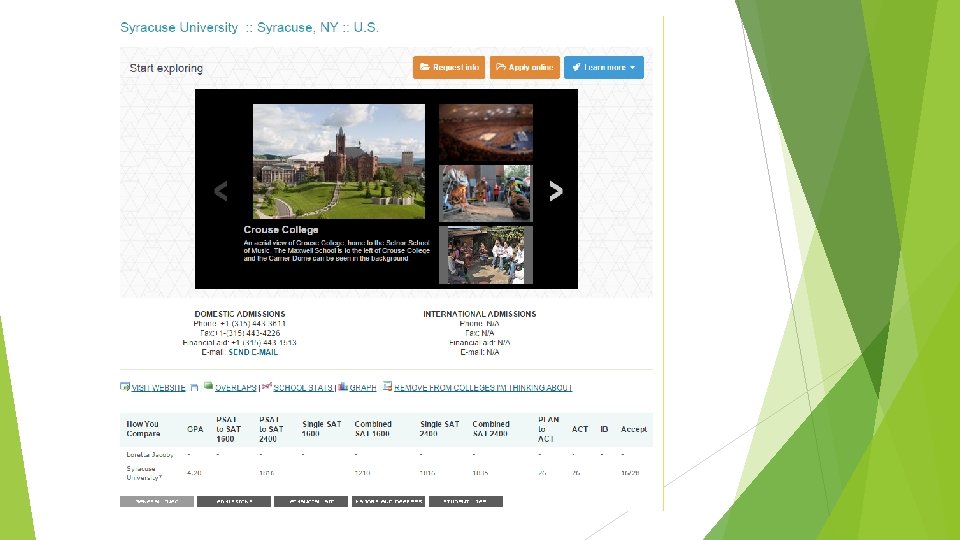Click the How You Compare column header

coord(143,429)
